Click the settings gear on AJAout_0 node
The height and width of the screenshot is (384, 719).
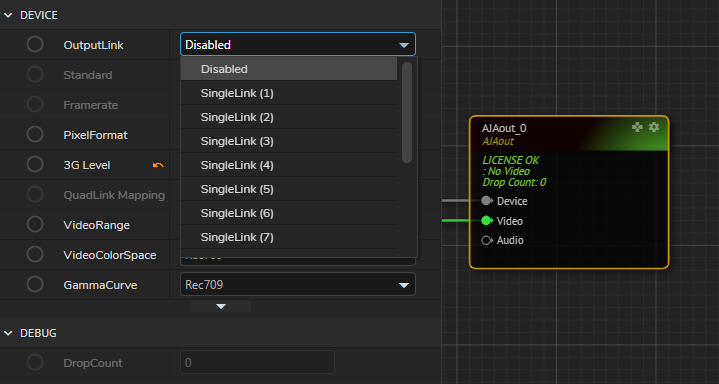654,127
